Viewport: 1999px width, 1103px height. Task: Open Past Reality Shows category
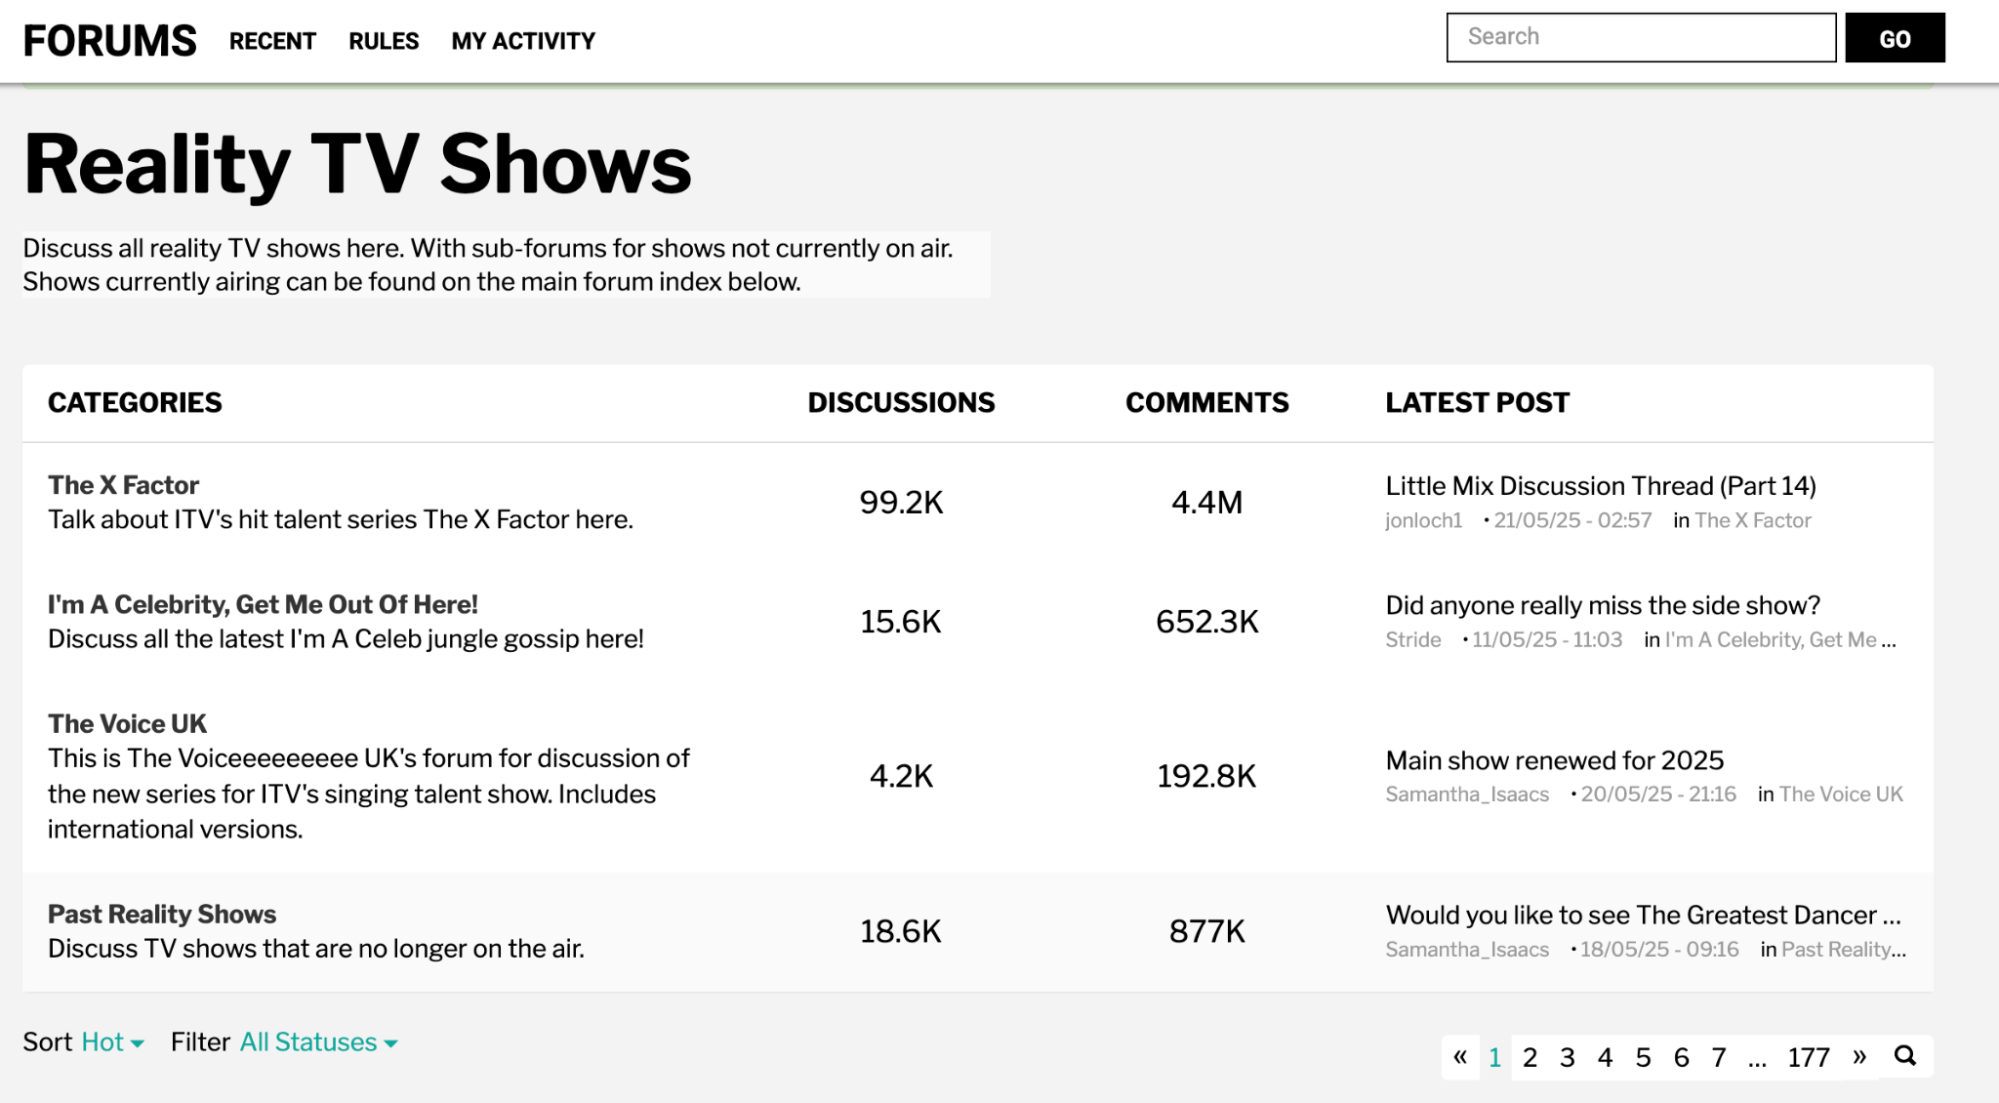pos(162,914)
